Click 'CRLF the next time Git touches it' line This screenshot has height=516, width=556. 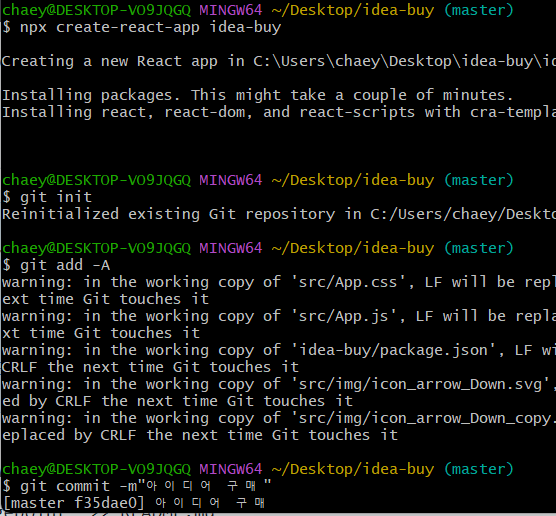150,367
